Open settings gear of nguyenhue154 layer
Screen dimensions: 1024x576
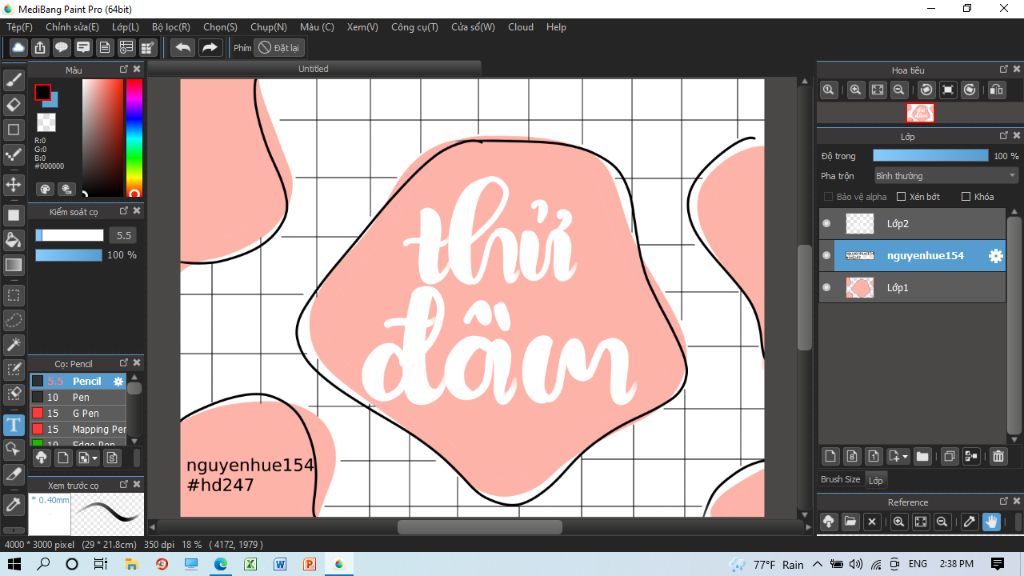pyautogui.click(x=995, y=256)
